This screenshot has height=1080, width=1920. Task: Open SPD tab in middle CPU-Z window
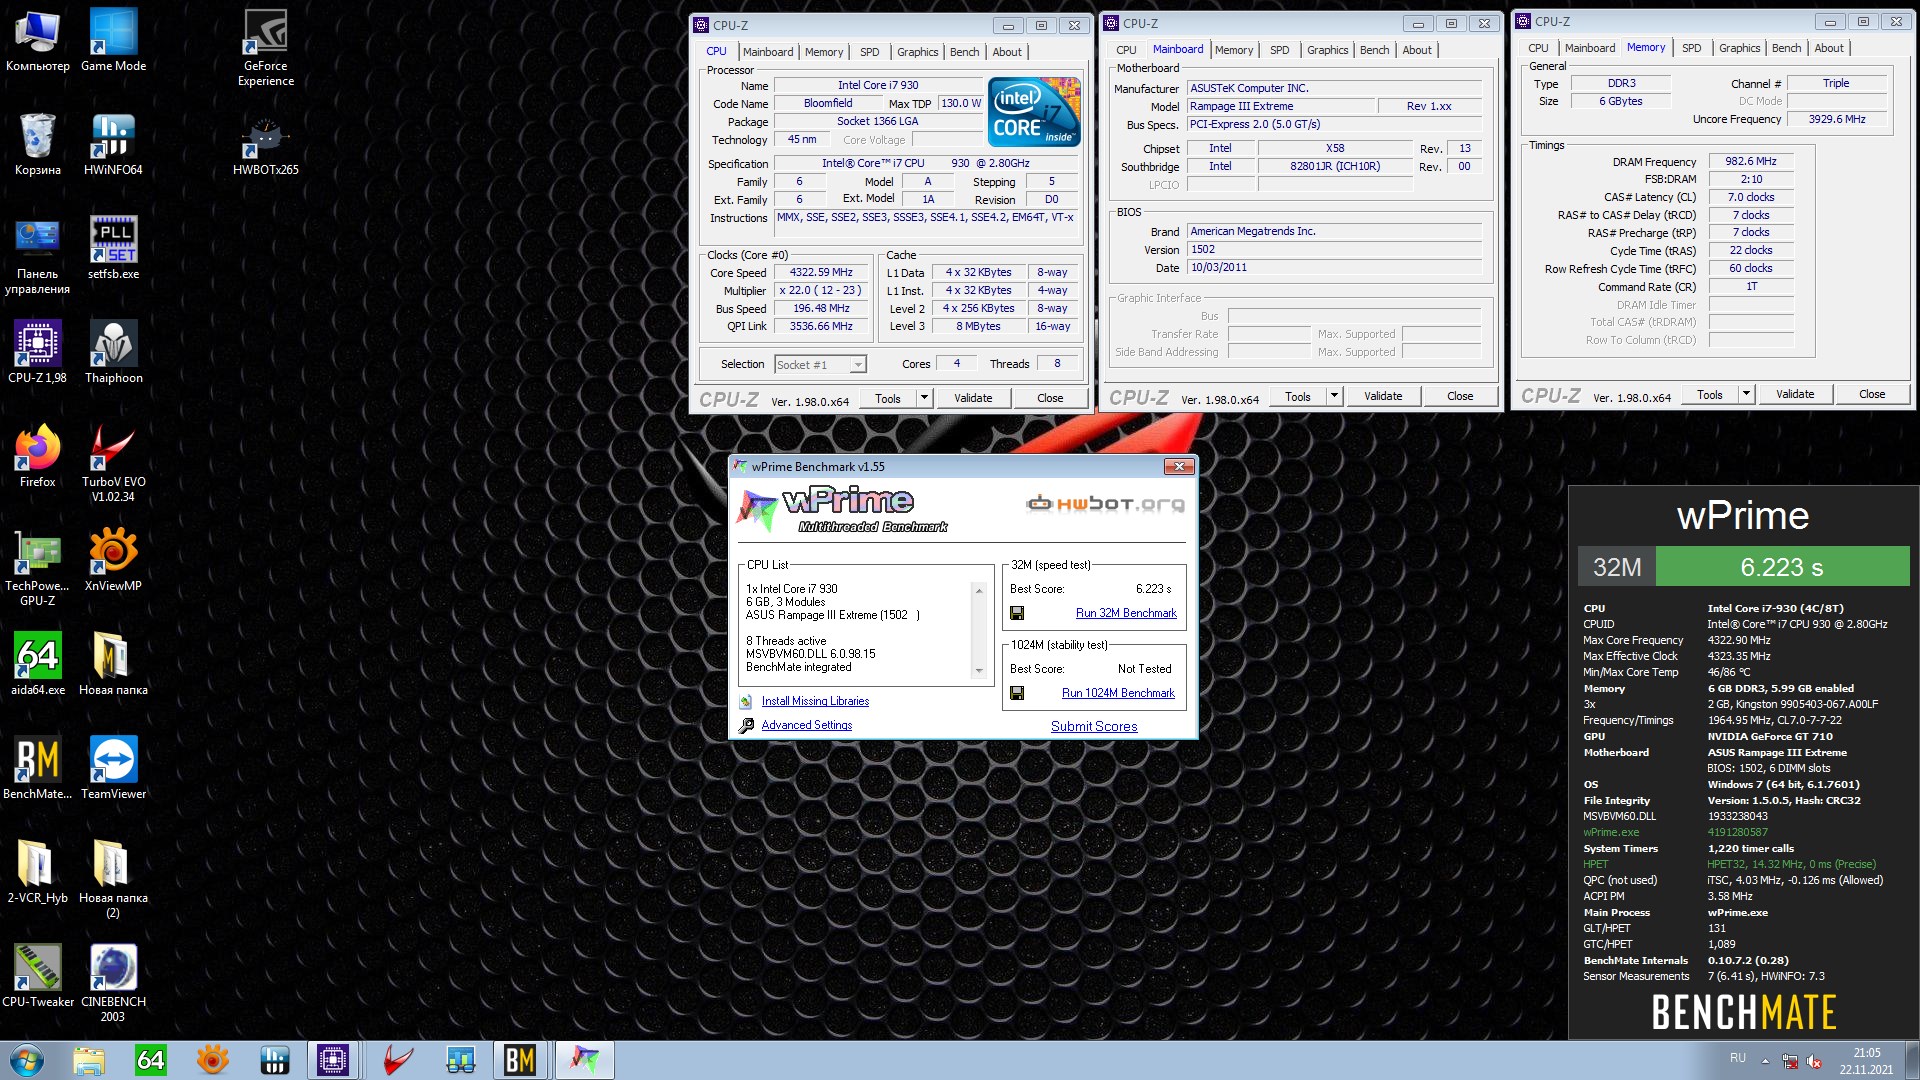1280,50
